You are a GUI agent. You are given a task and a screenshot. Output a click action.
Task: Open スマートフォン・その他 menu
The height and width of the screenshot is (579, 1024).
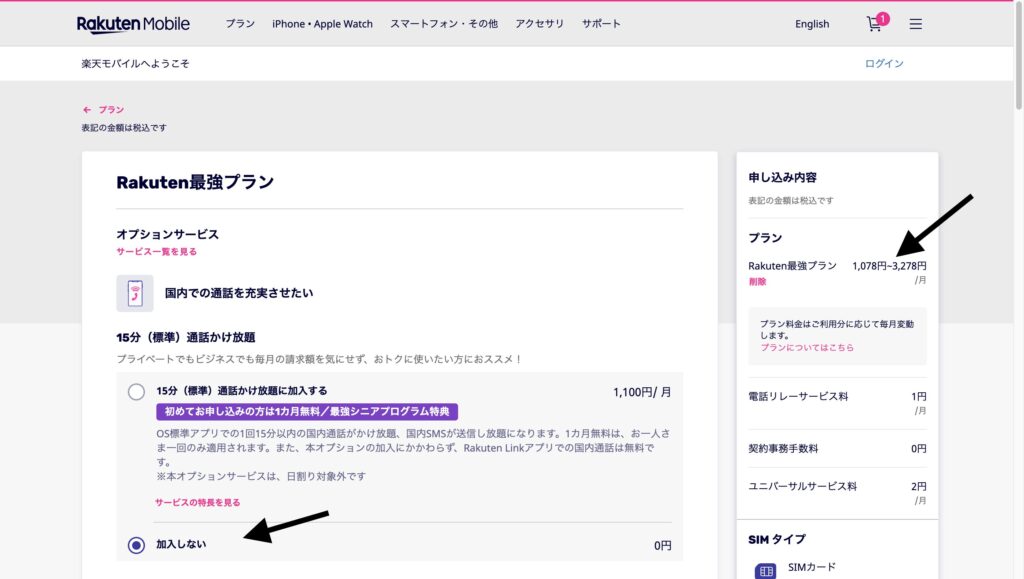tap(444, 23)
